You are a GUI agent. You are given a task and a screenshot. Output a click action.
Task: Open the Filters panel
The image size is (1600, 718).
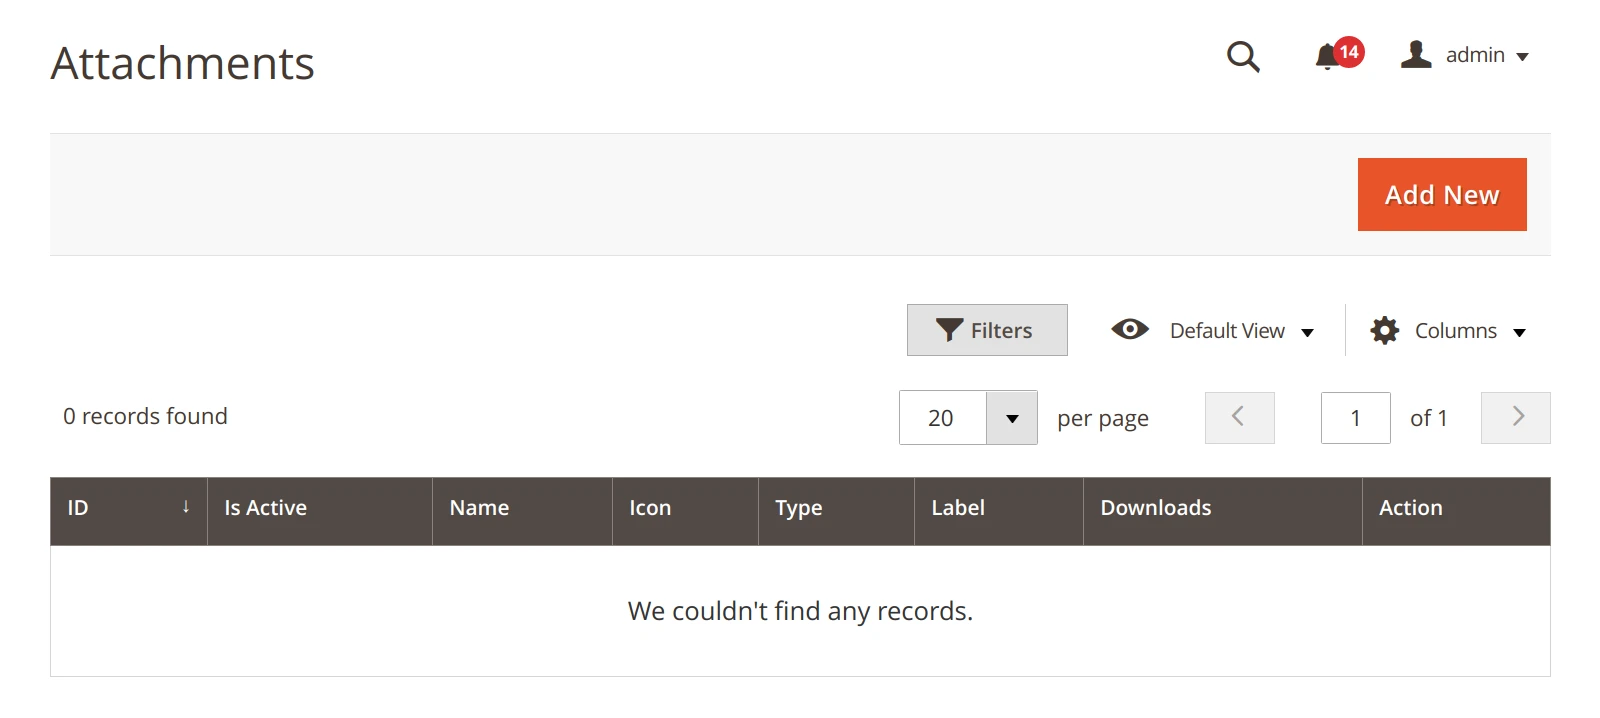(x=986, y=329)
